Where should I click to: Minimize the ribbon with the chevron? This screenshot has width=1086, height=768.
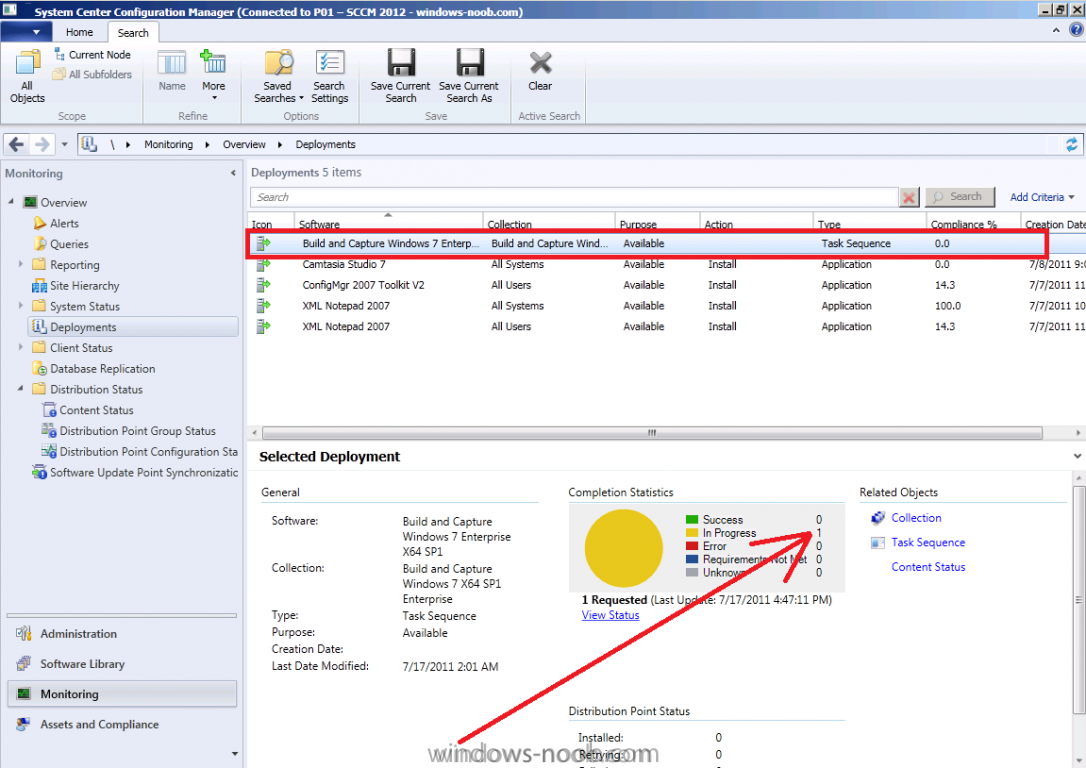point(1056,30)
